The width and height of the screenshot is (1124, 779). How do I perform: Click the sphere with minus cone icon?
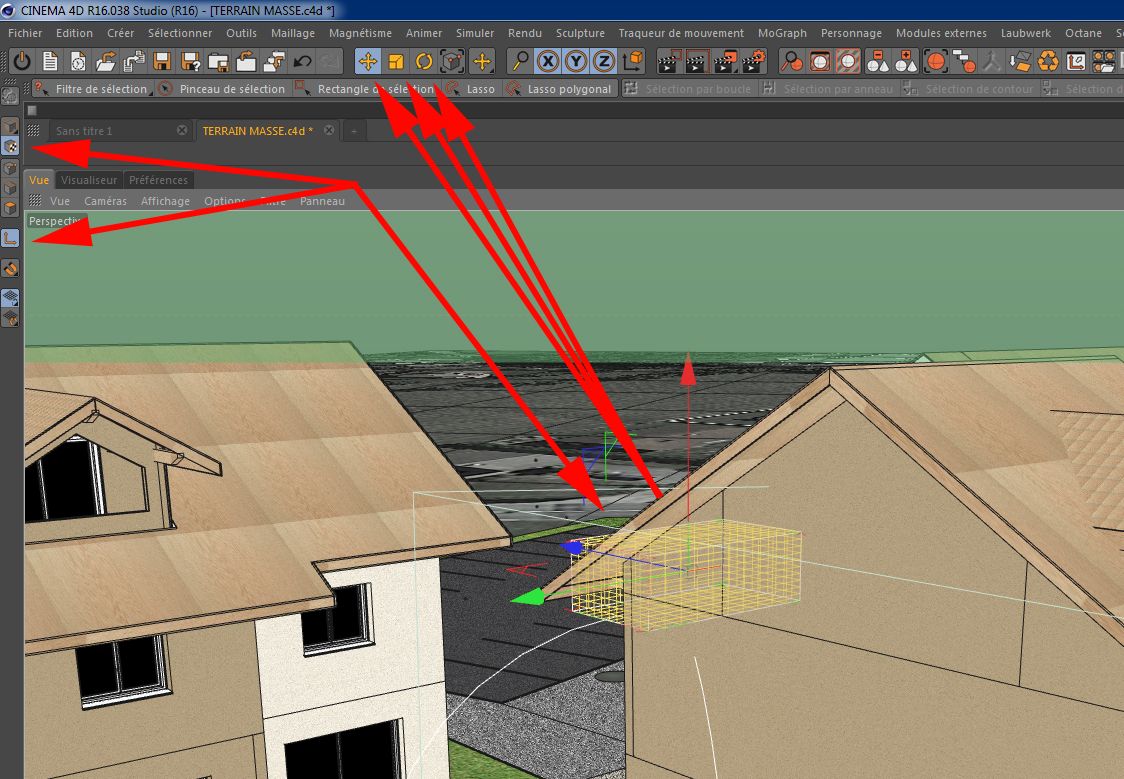[877, 62]
